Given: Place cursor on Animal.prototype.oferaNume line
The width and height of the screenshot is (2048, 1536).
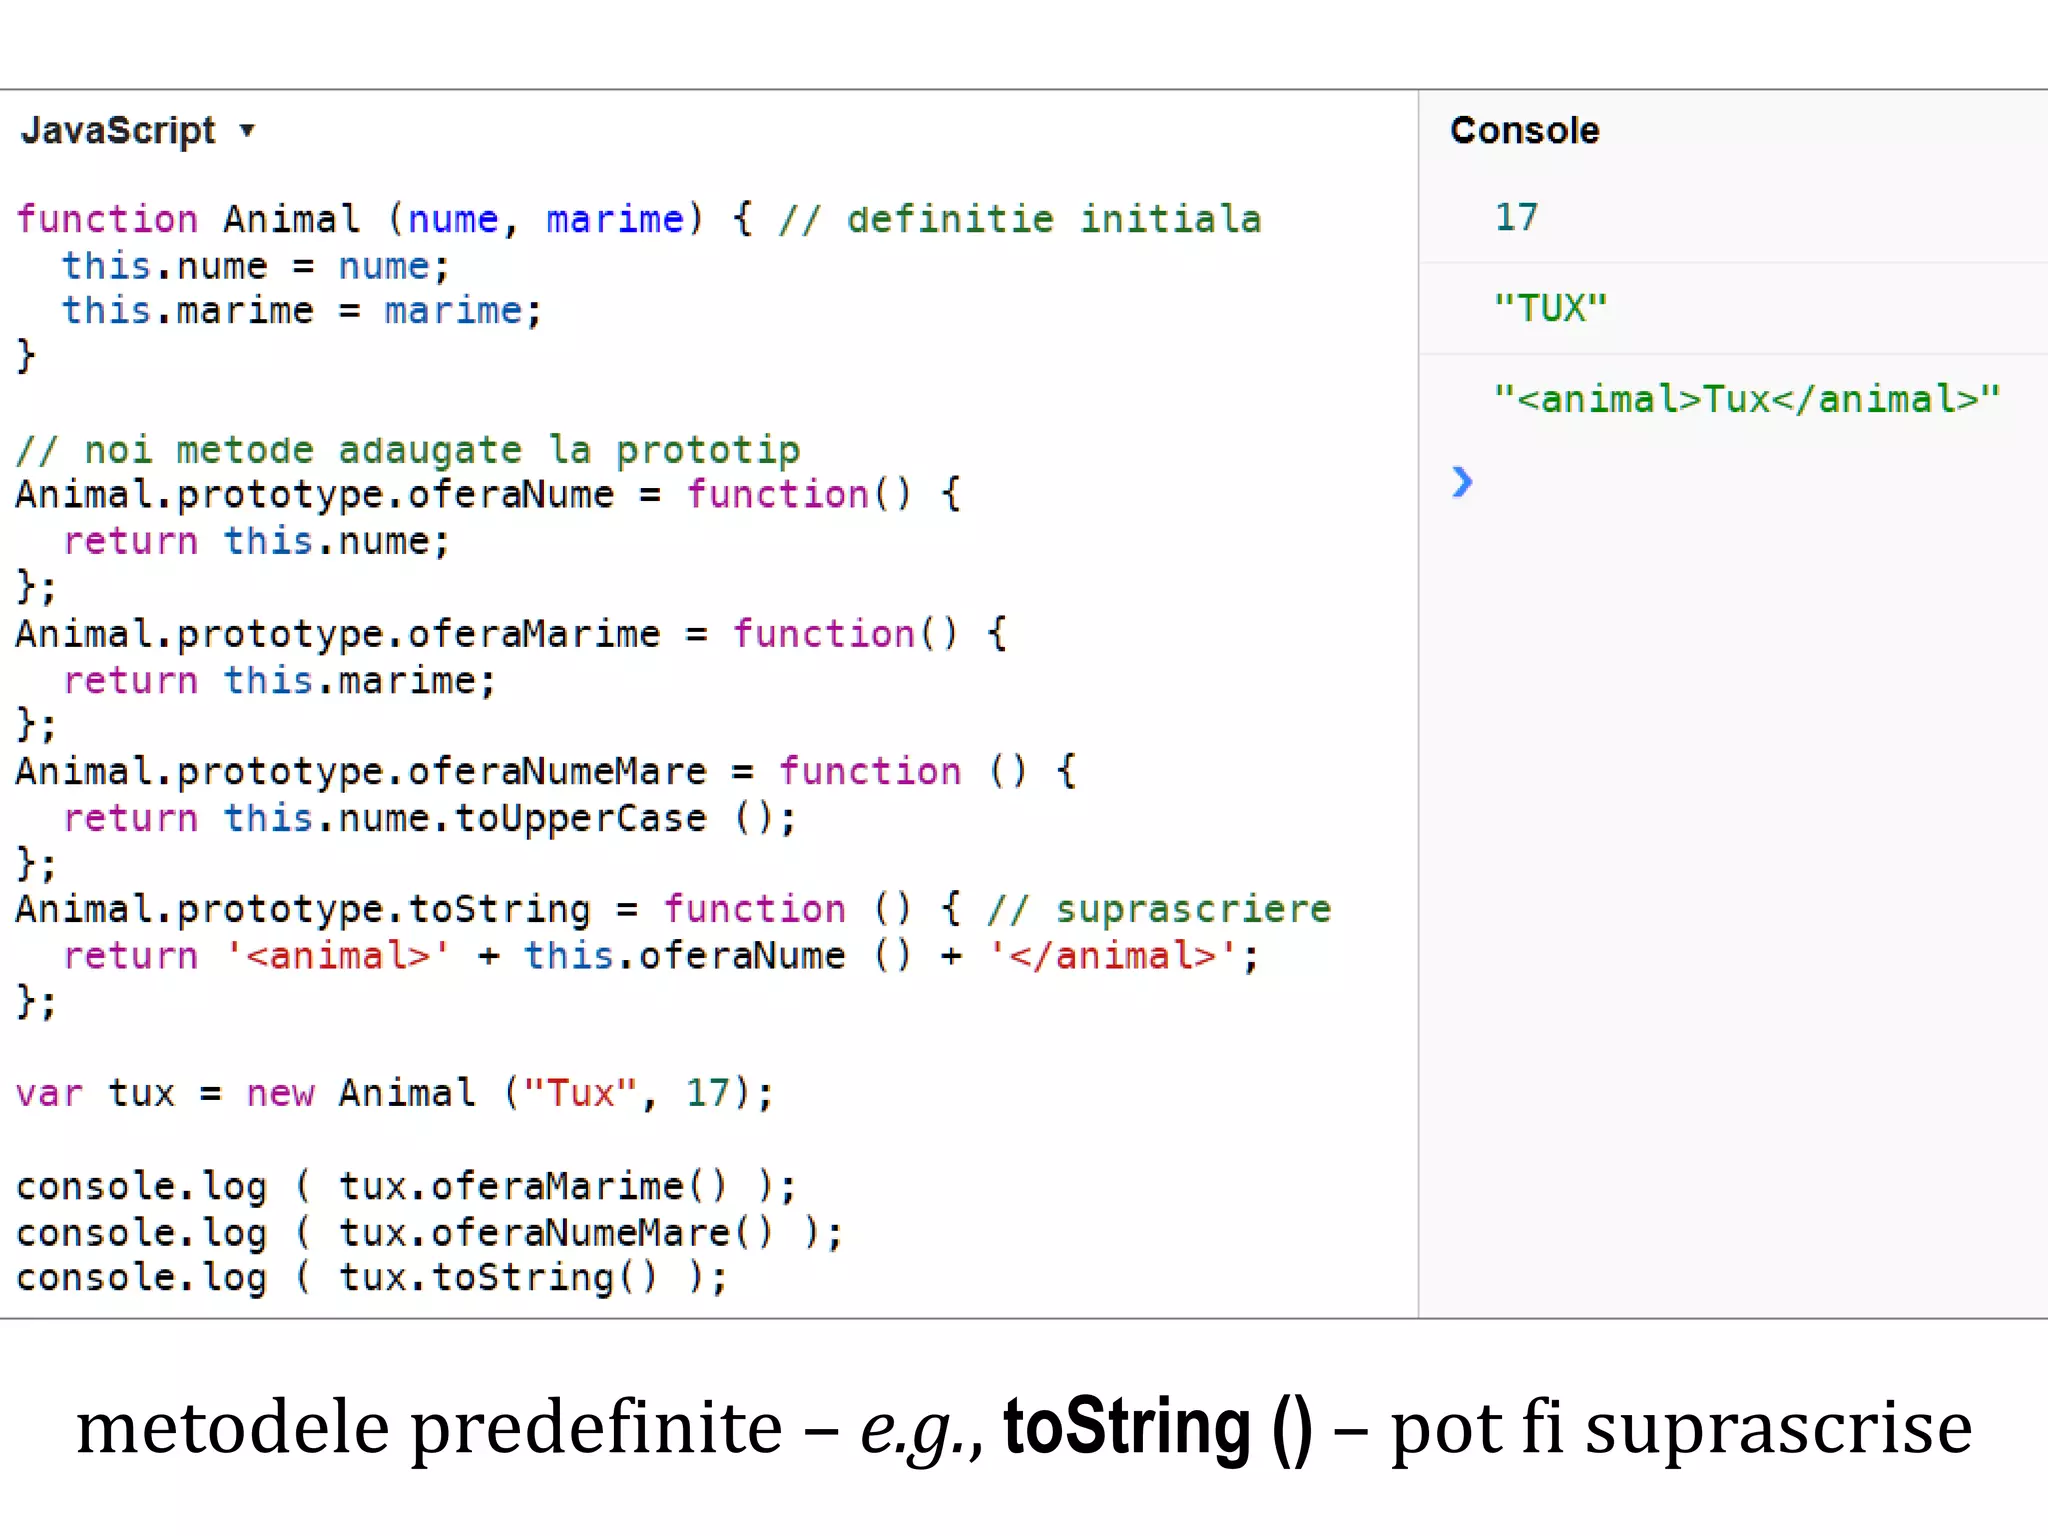Looking at the screenshot, I should click(488, 495).
